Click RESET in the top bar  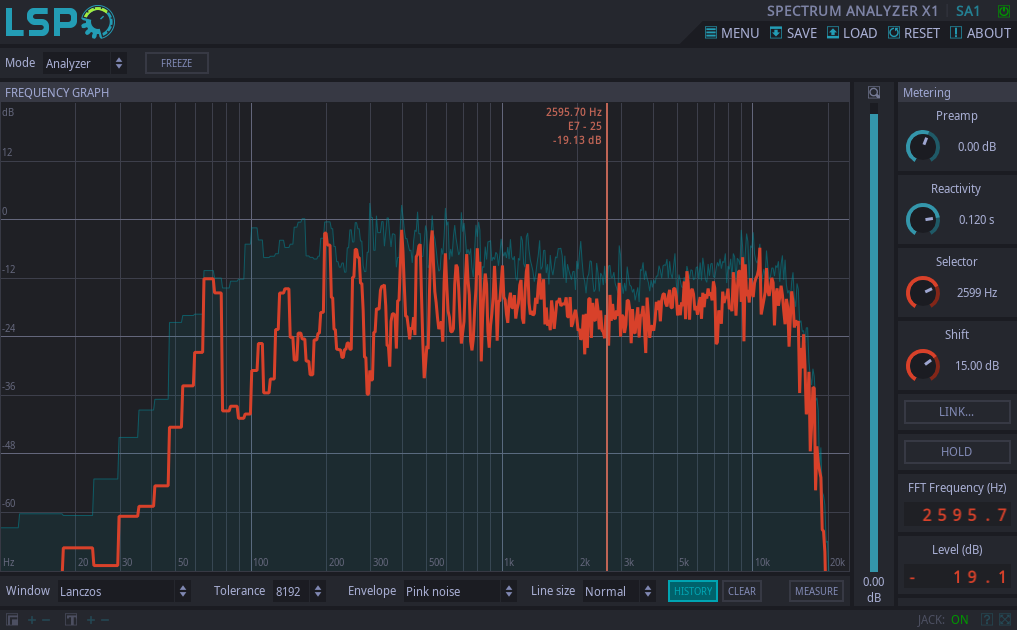pos(913,33)
